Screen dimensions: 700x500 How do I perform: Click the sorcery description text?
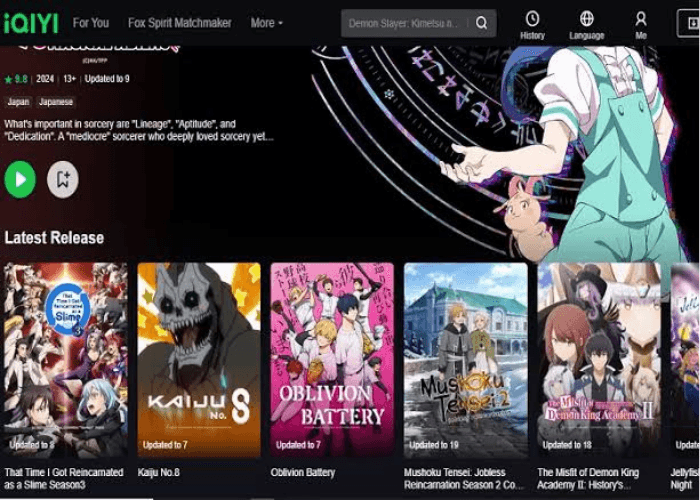click(x=138, y=130)
